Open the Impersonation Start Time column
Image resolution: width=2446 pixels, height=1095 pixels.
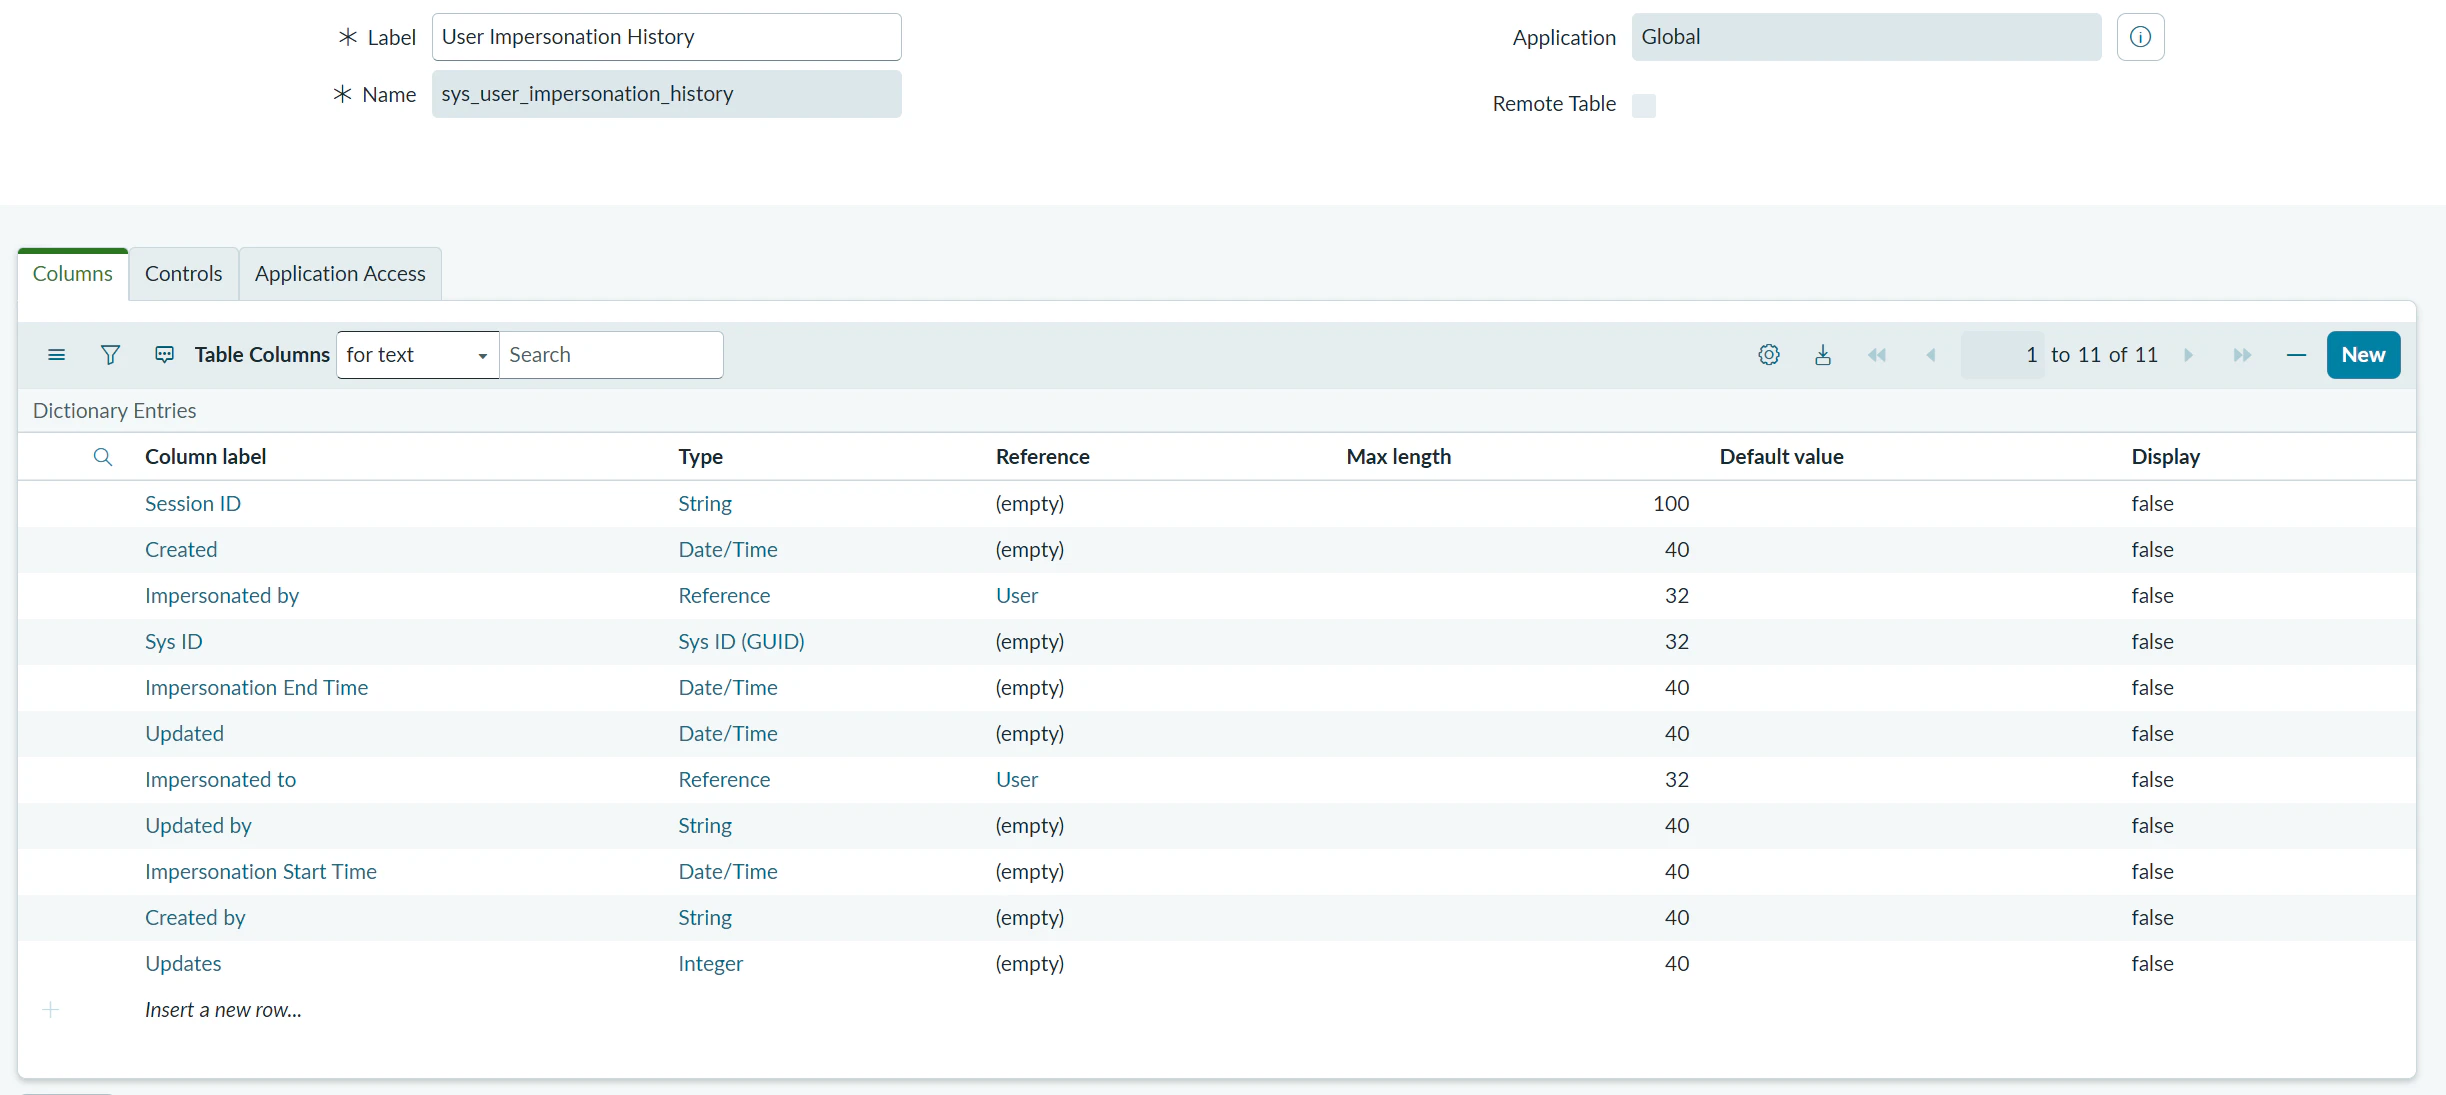[x=261, y=872]
